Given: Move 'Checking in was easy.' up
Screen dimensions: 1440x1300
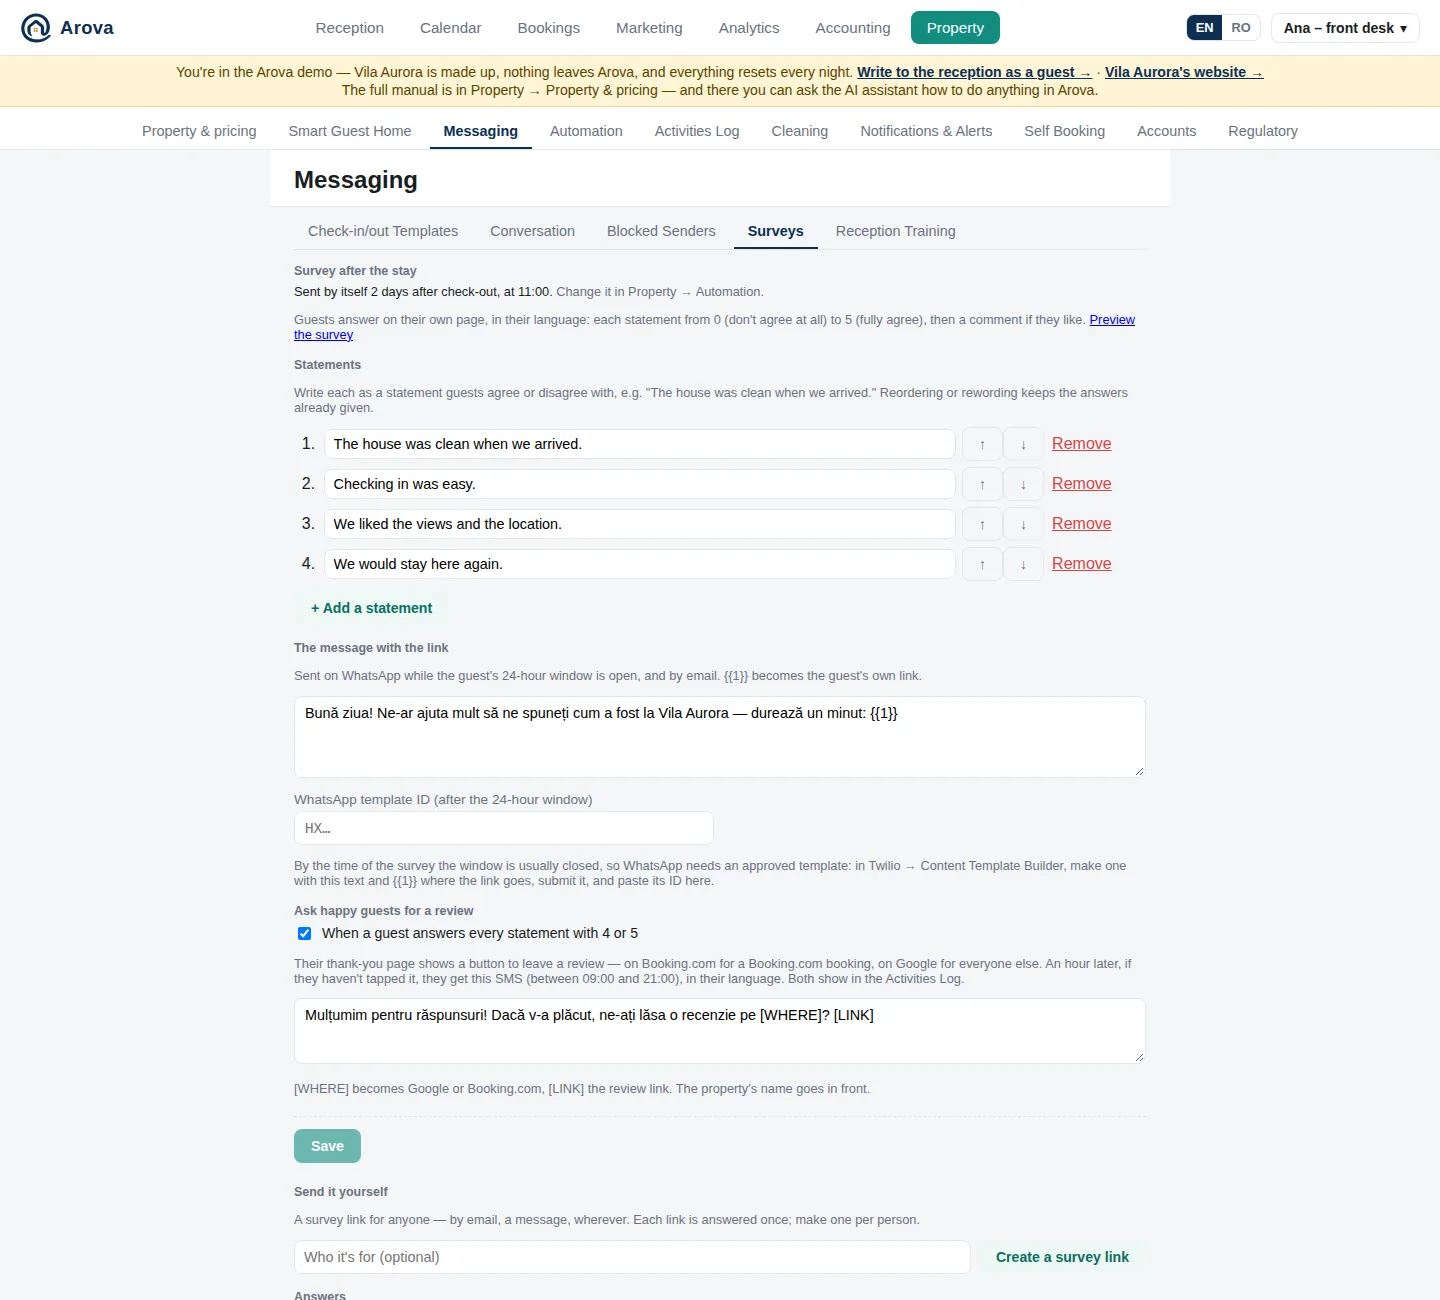Looking at the screenshot, I should 982,484.
